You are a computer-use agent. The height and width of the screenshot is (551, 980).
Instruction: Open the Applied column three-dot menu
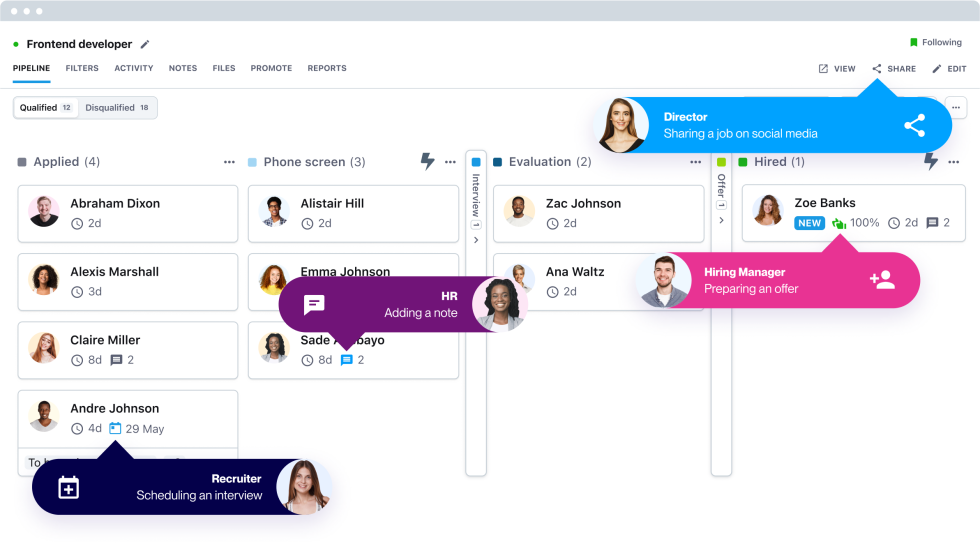pyautogui.click(x=229, y=162)
